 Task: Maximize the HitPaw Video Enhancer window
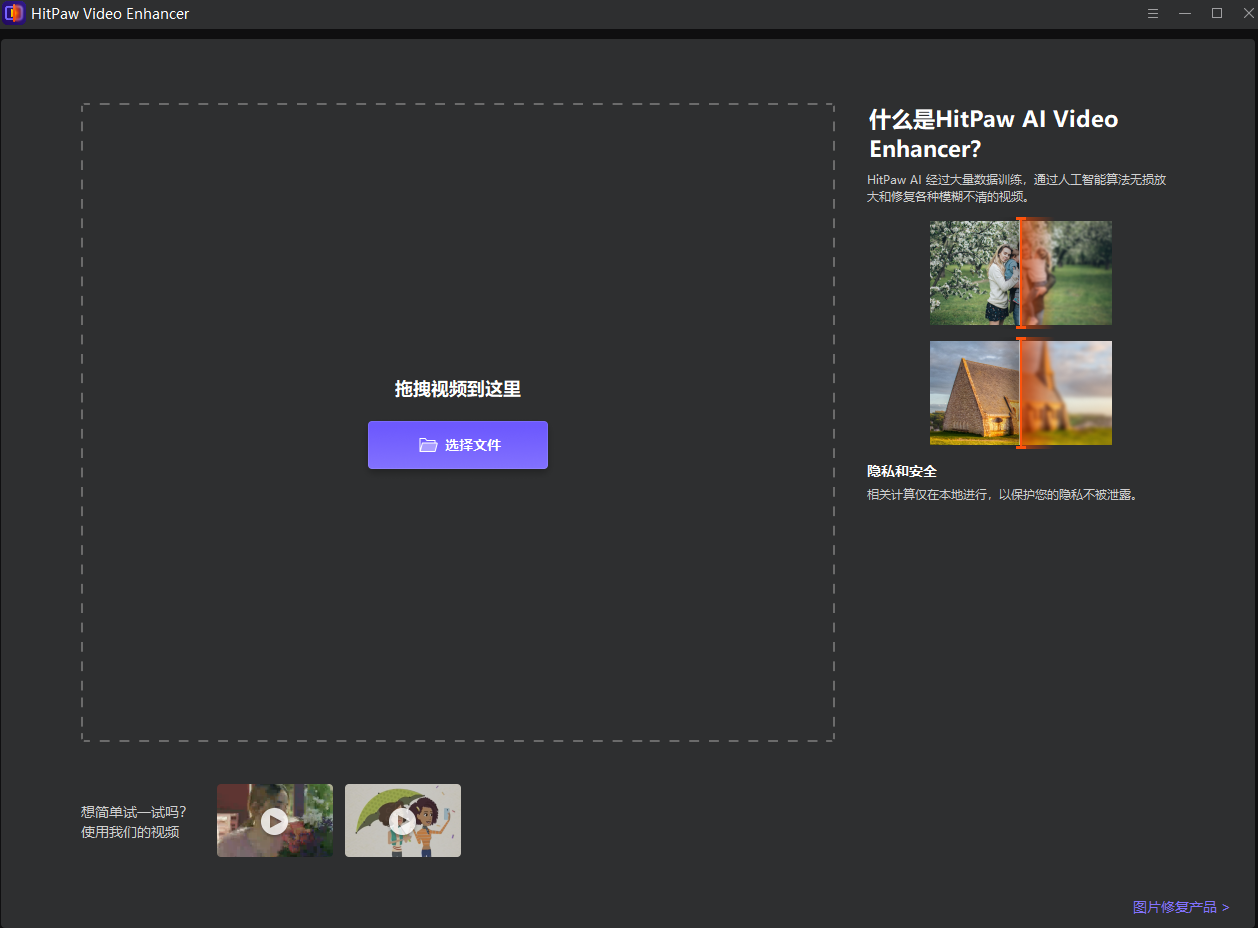point(1217,14)
